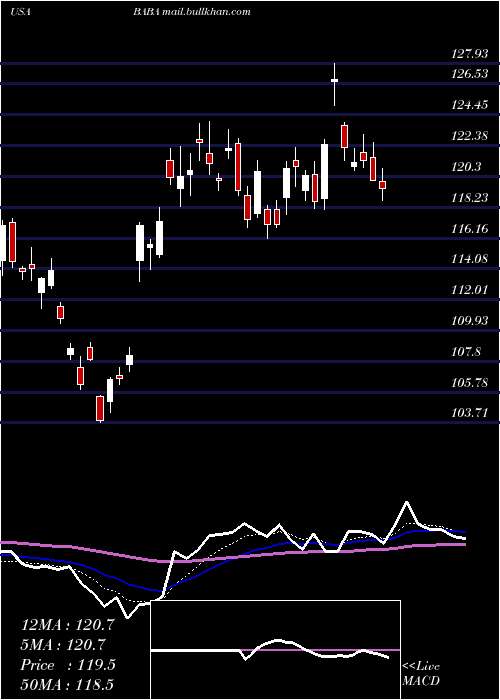Click the 120.3 price level label

pos(467,167)
